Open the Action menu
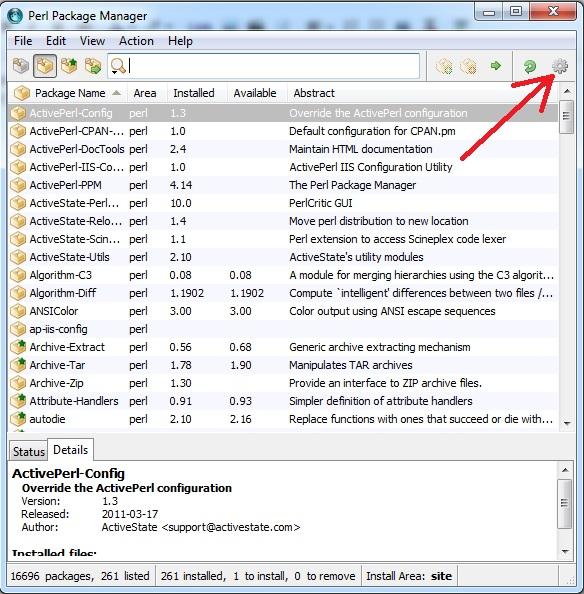The image size is (584, 594). tap(136, 41)
